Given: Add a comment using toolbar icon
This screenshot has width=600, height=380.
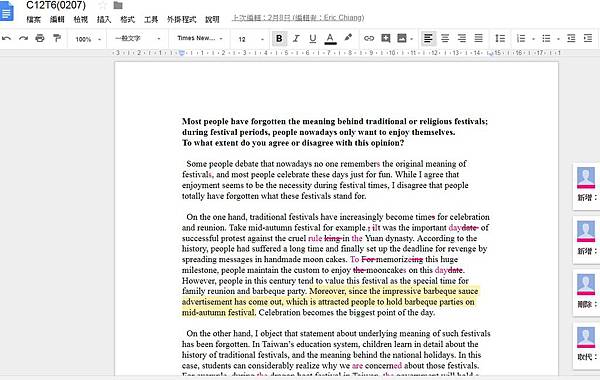Looking at the screenshot, I should coord(386,38).
